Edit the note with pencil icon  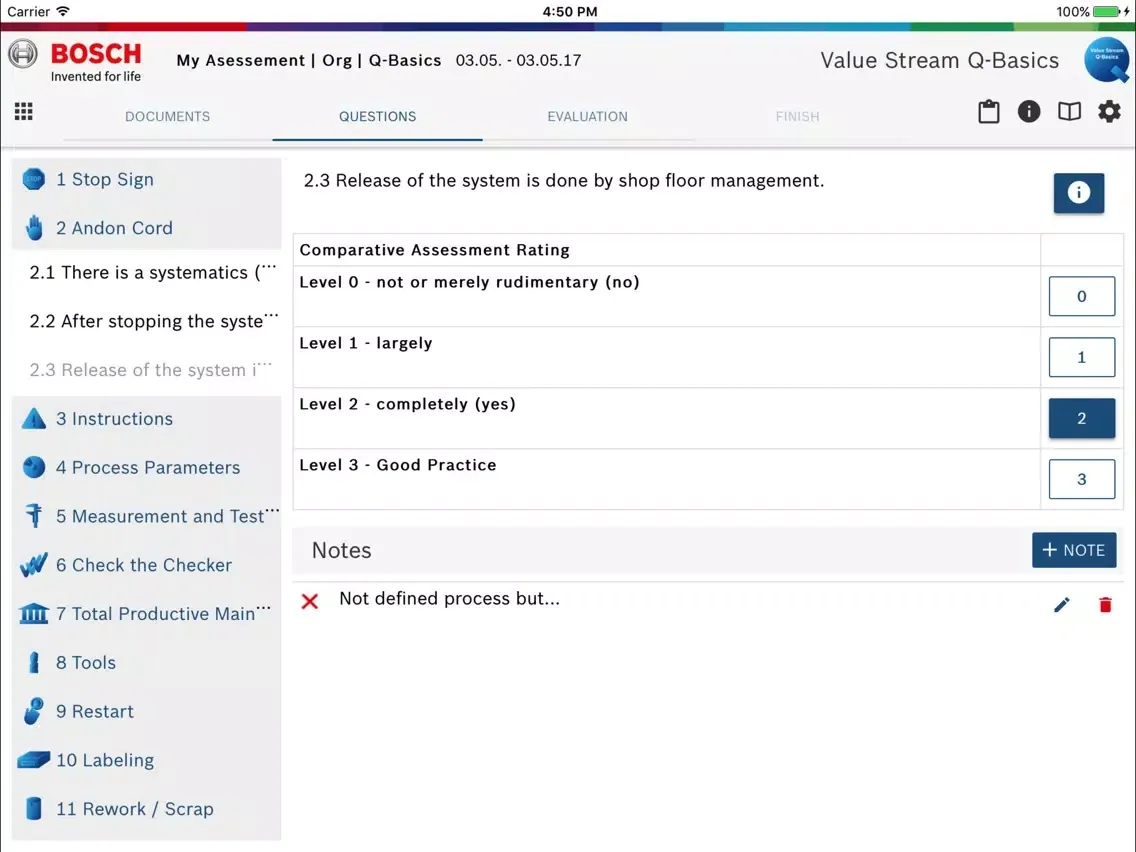(1062, 604)
